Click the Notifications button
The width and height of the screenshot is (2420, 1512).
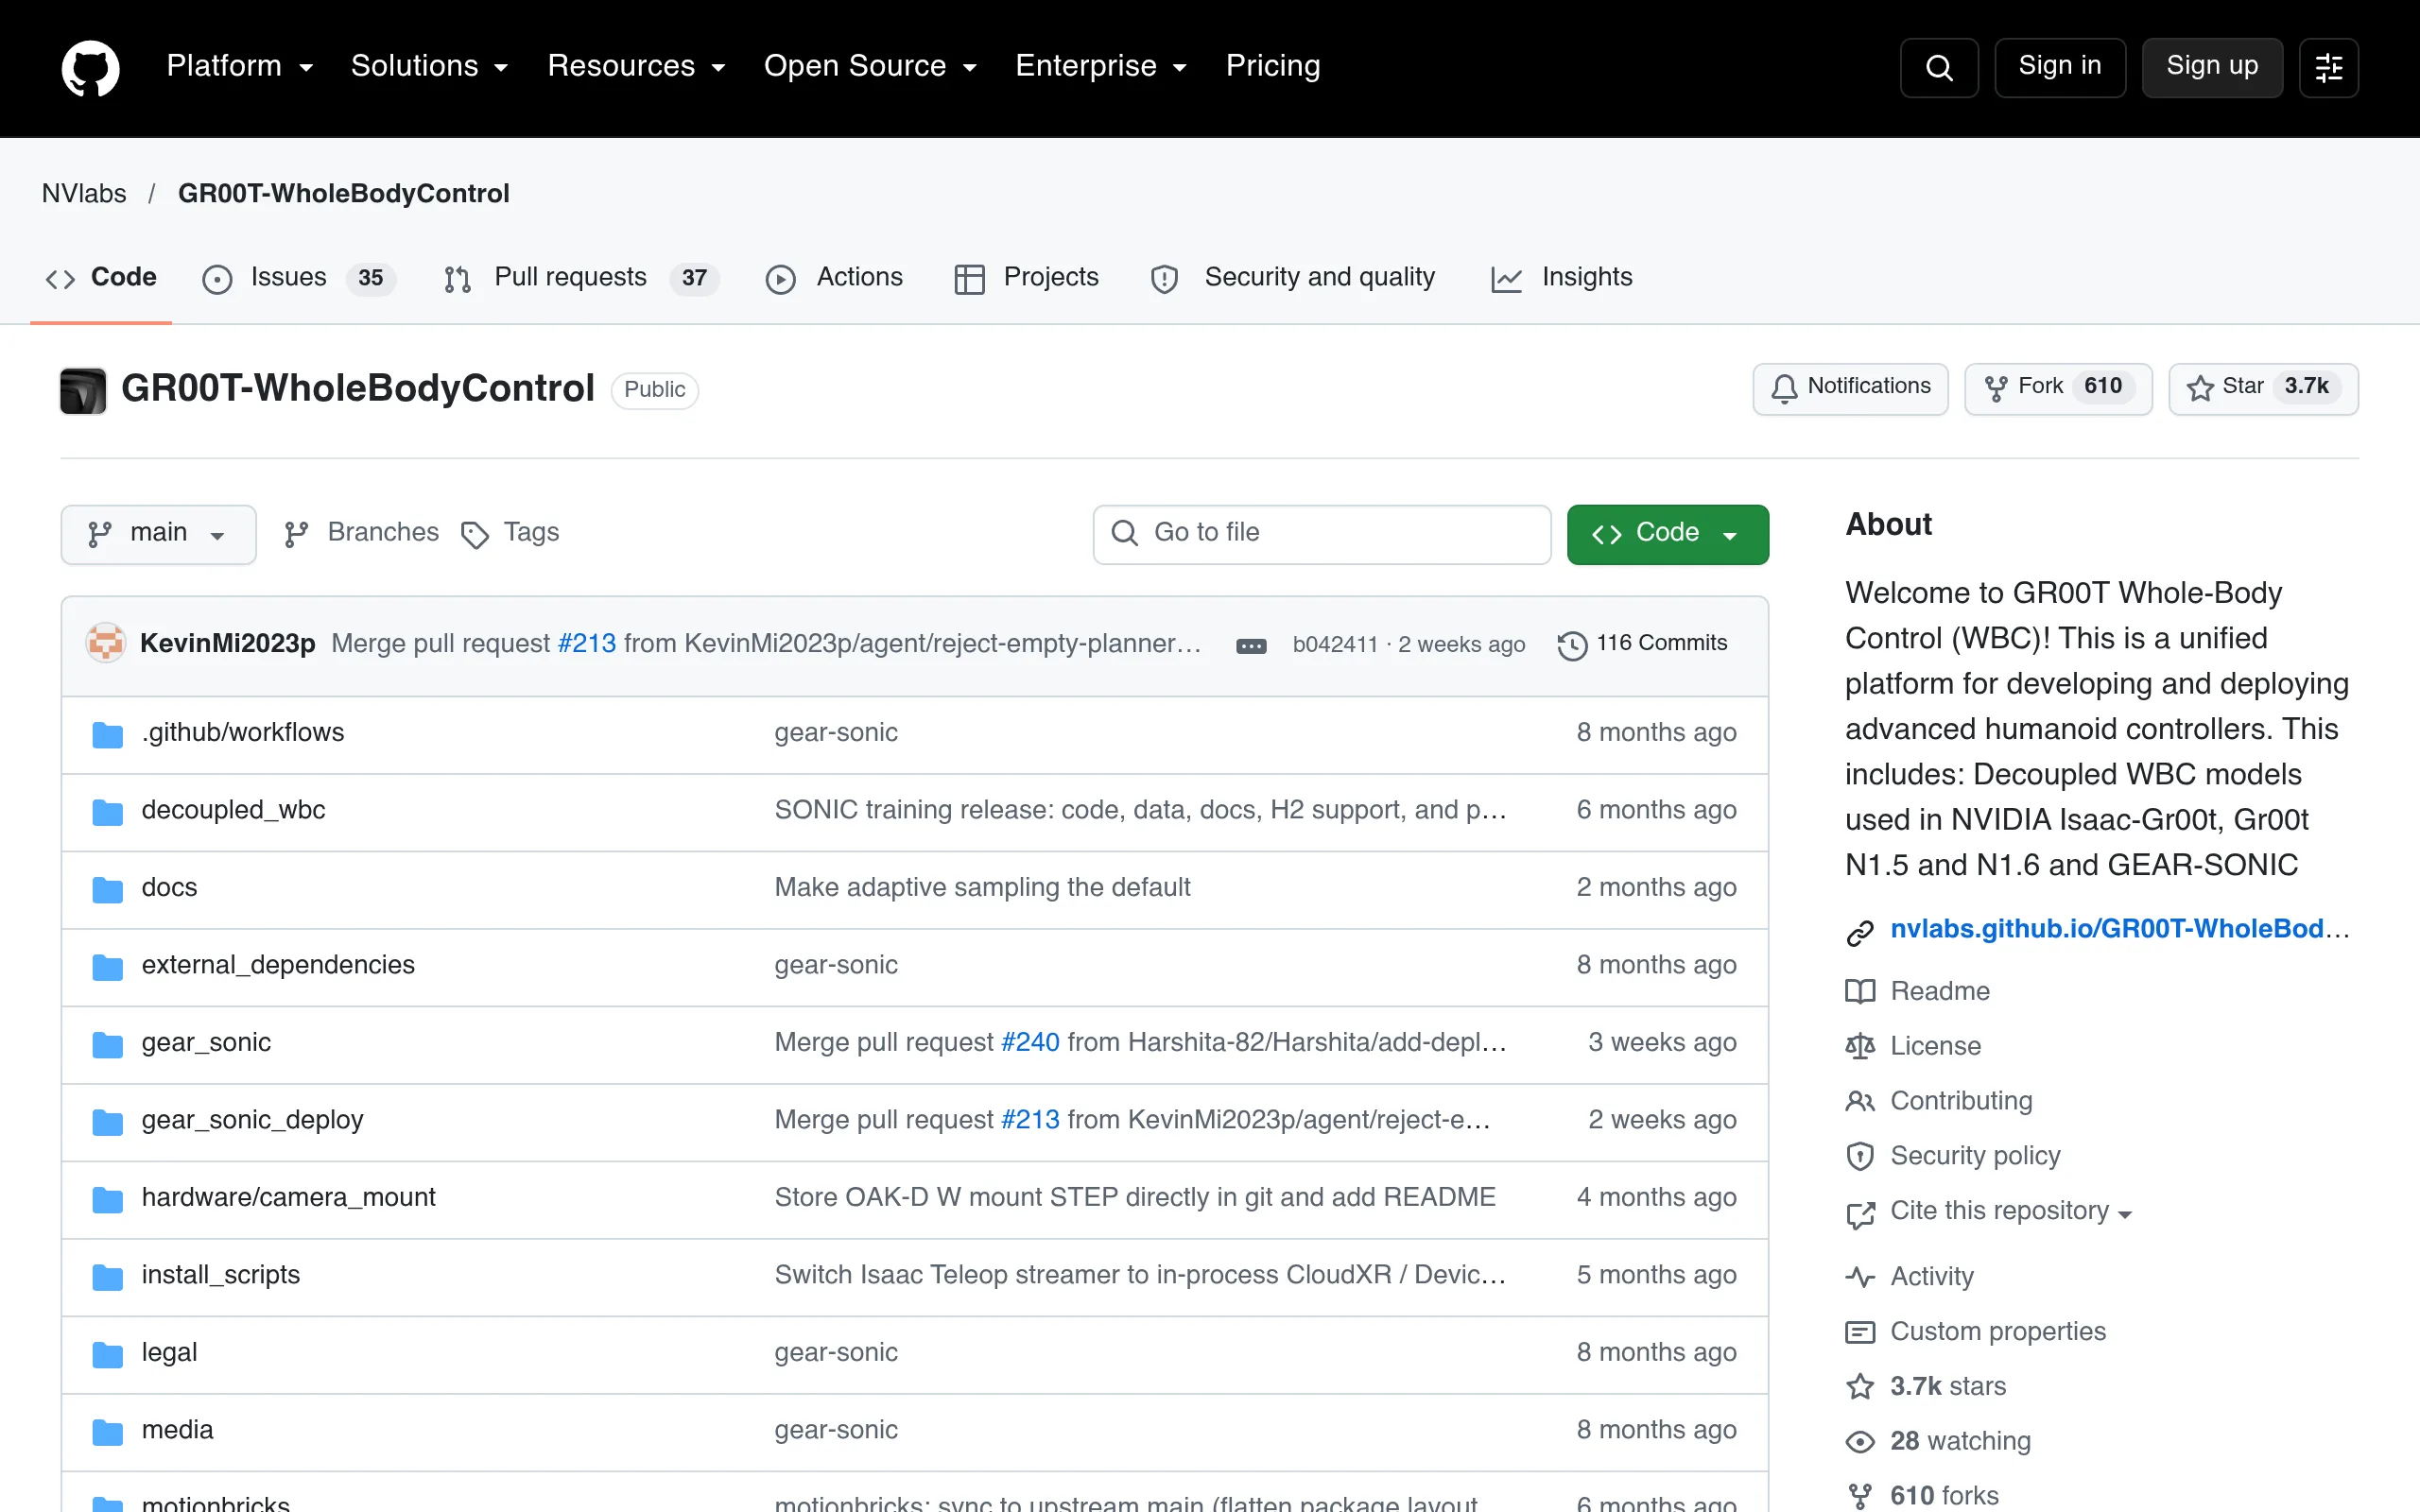tap(1850, 388)
